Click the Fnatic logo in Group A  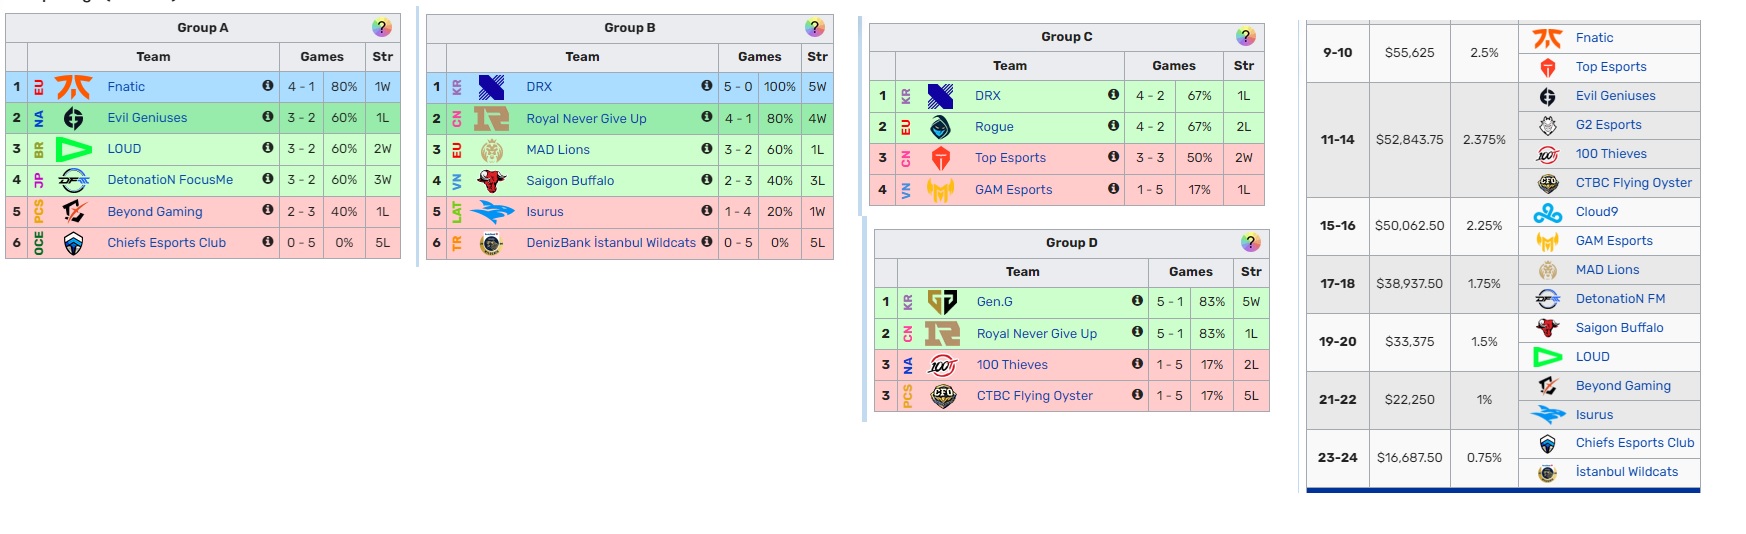73,87
